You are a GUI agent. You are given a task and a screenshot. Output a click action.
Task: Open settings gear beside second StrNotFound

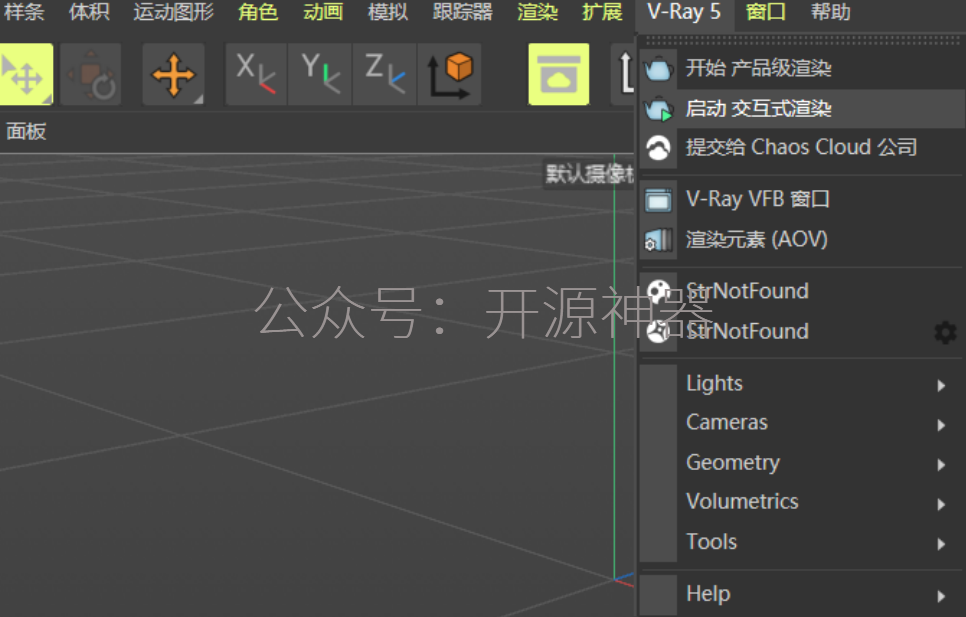pyautogui.click(x=945, y=333)
